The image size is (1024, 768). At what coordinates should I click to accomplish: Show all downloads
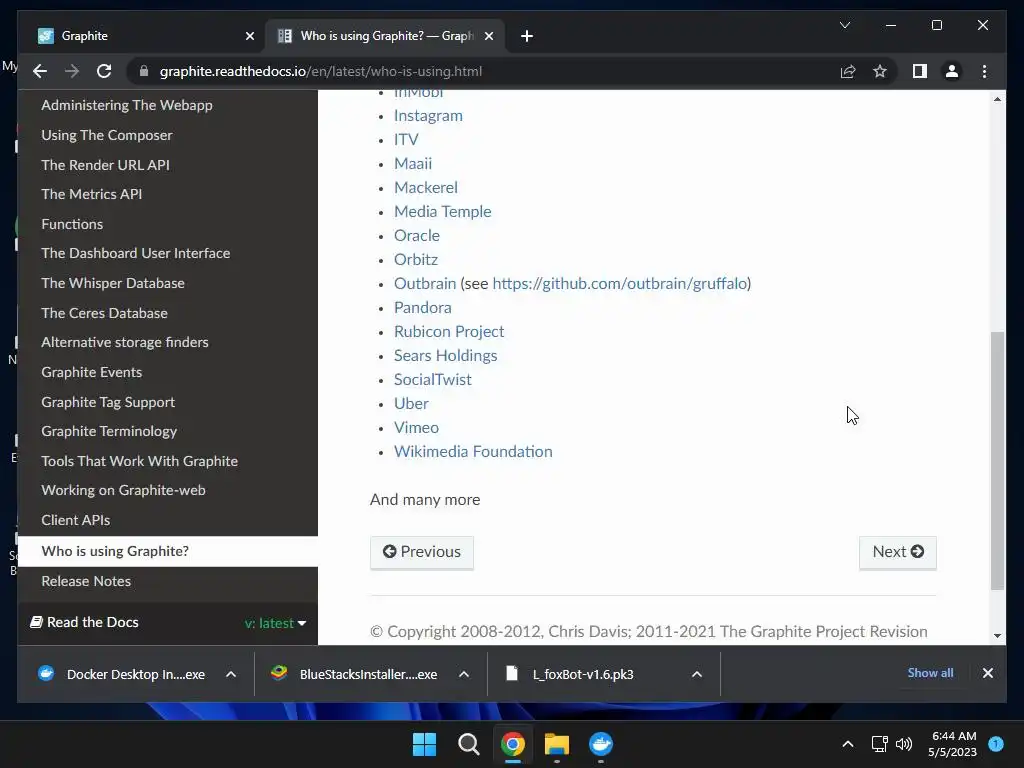pos(930,673)
